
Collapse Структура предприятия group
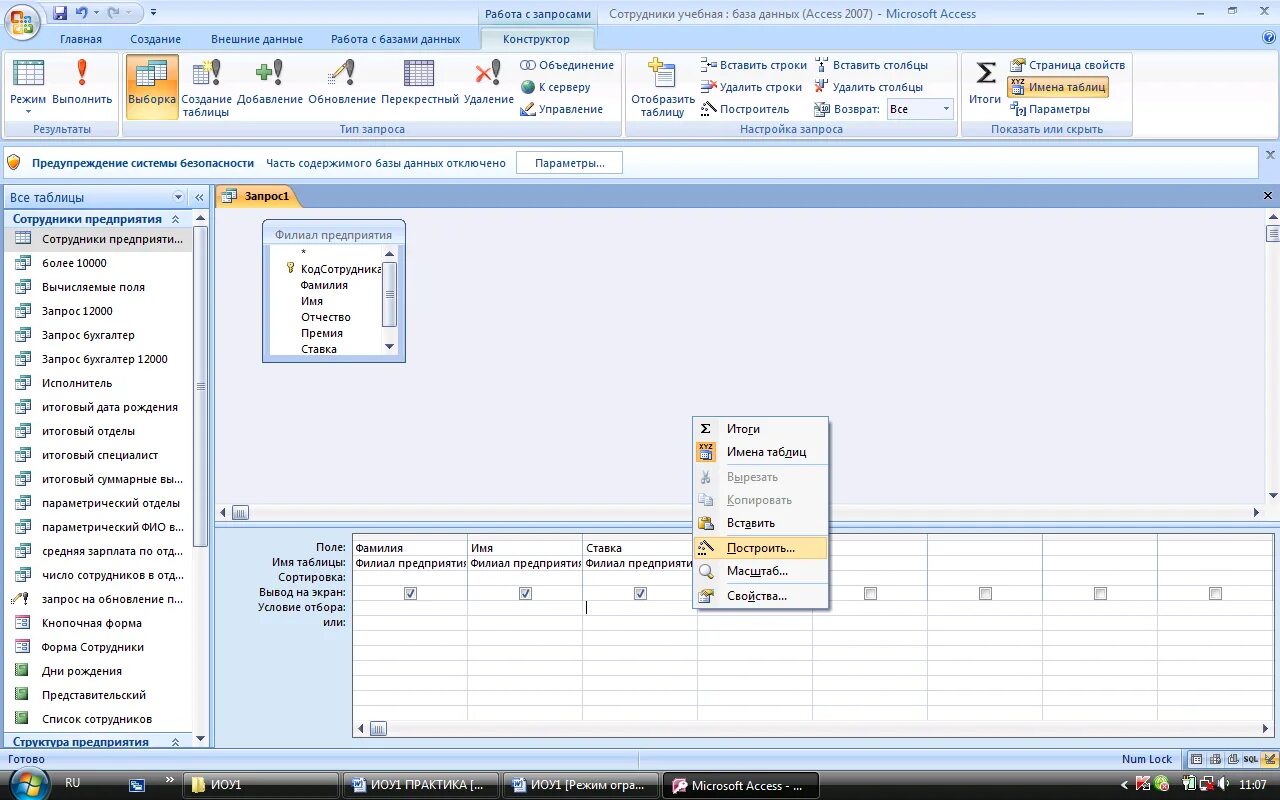176,742
